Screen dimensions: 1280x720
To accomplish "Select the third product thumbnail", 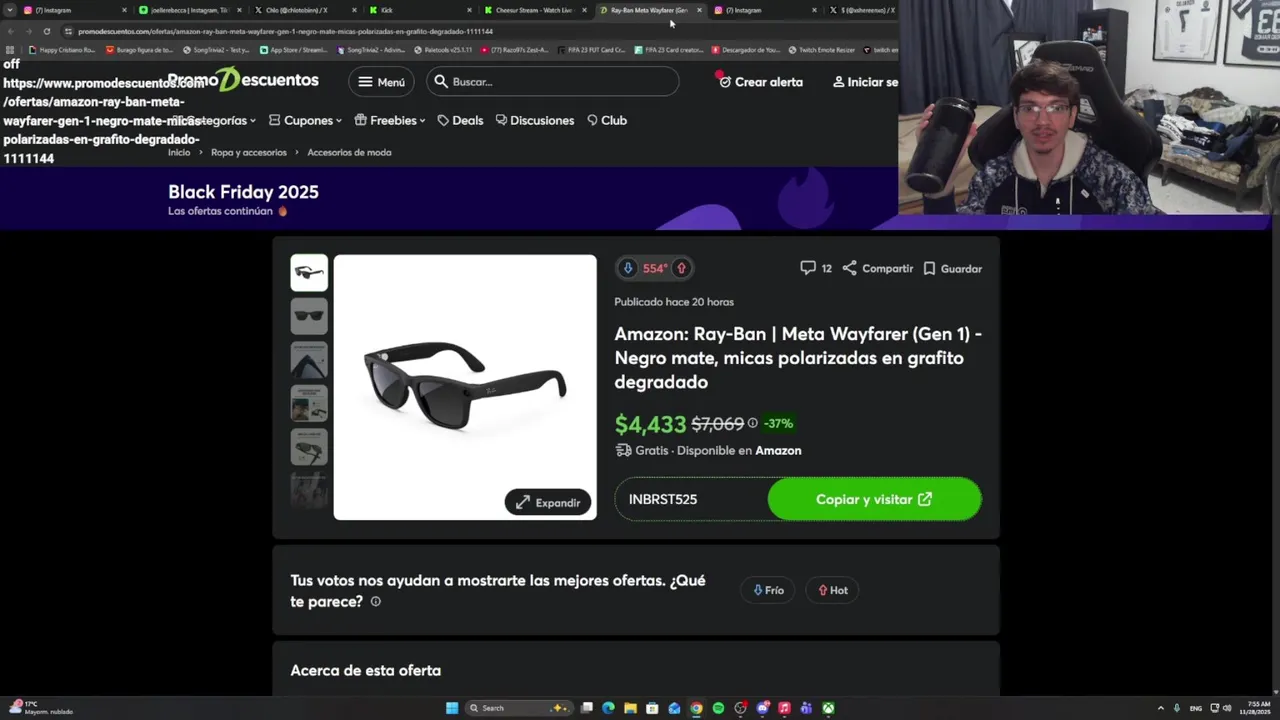I will click(x=309, y=360).
